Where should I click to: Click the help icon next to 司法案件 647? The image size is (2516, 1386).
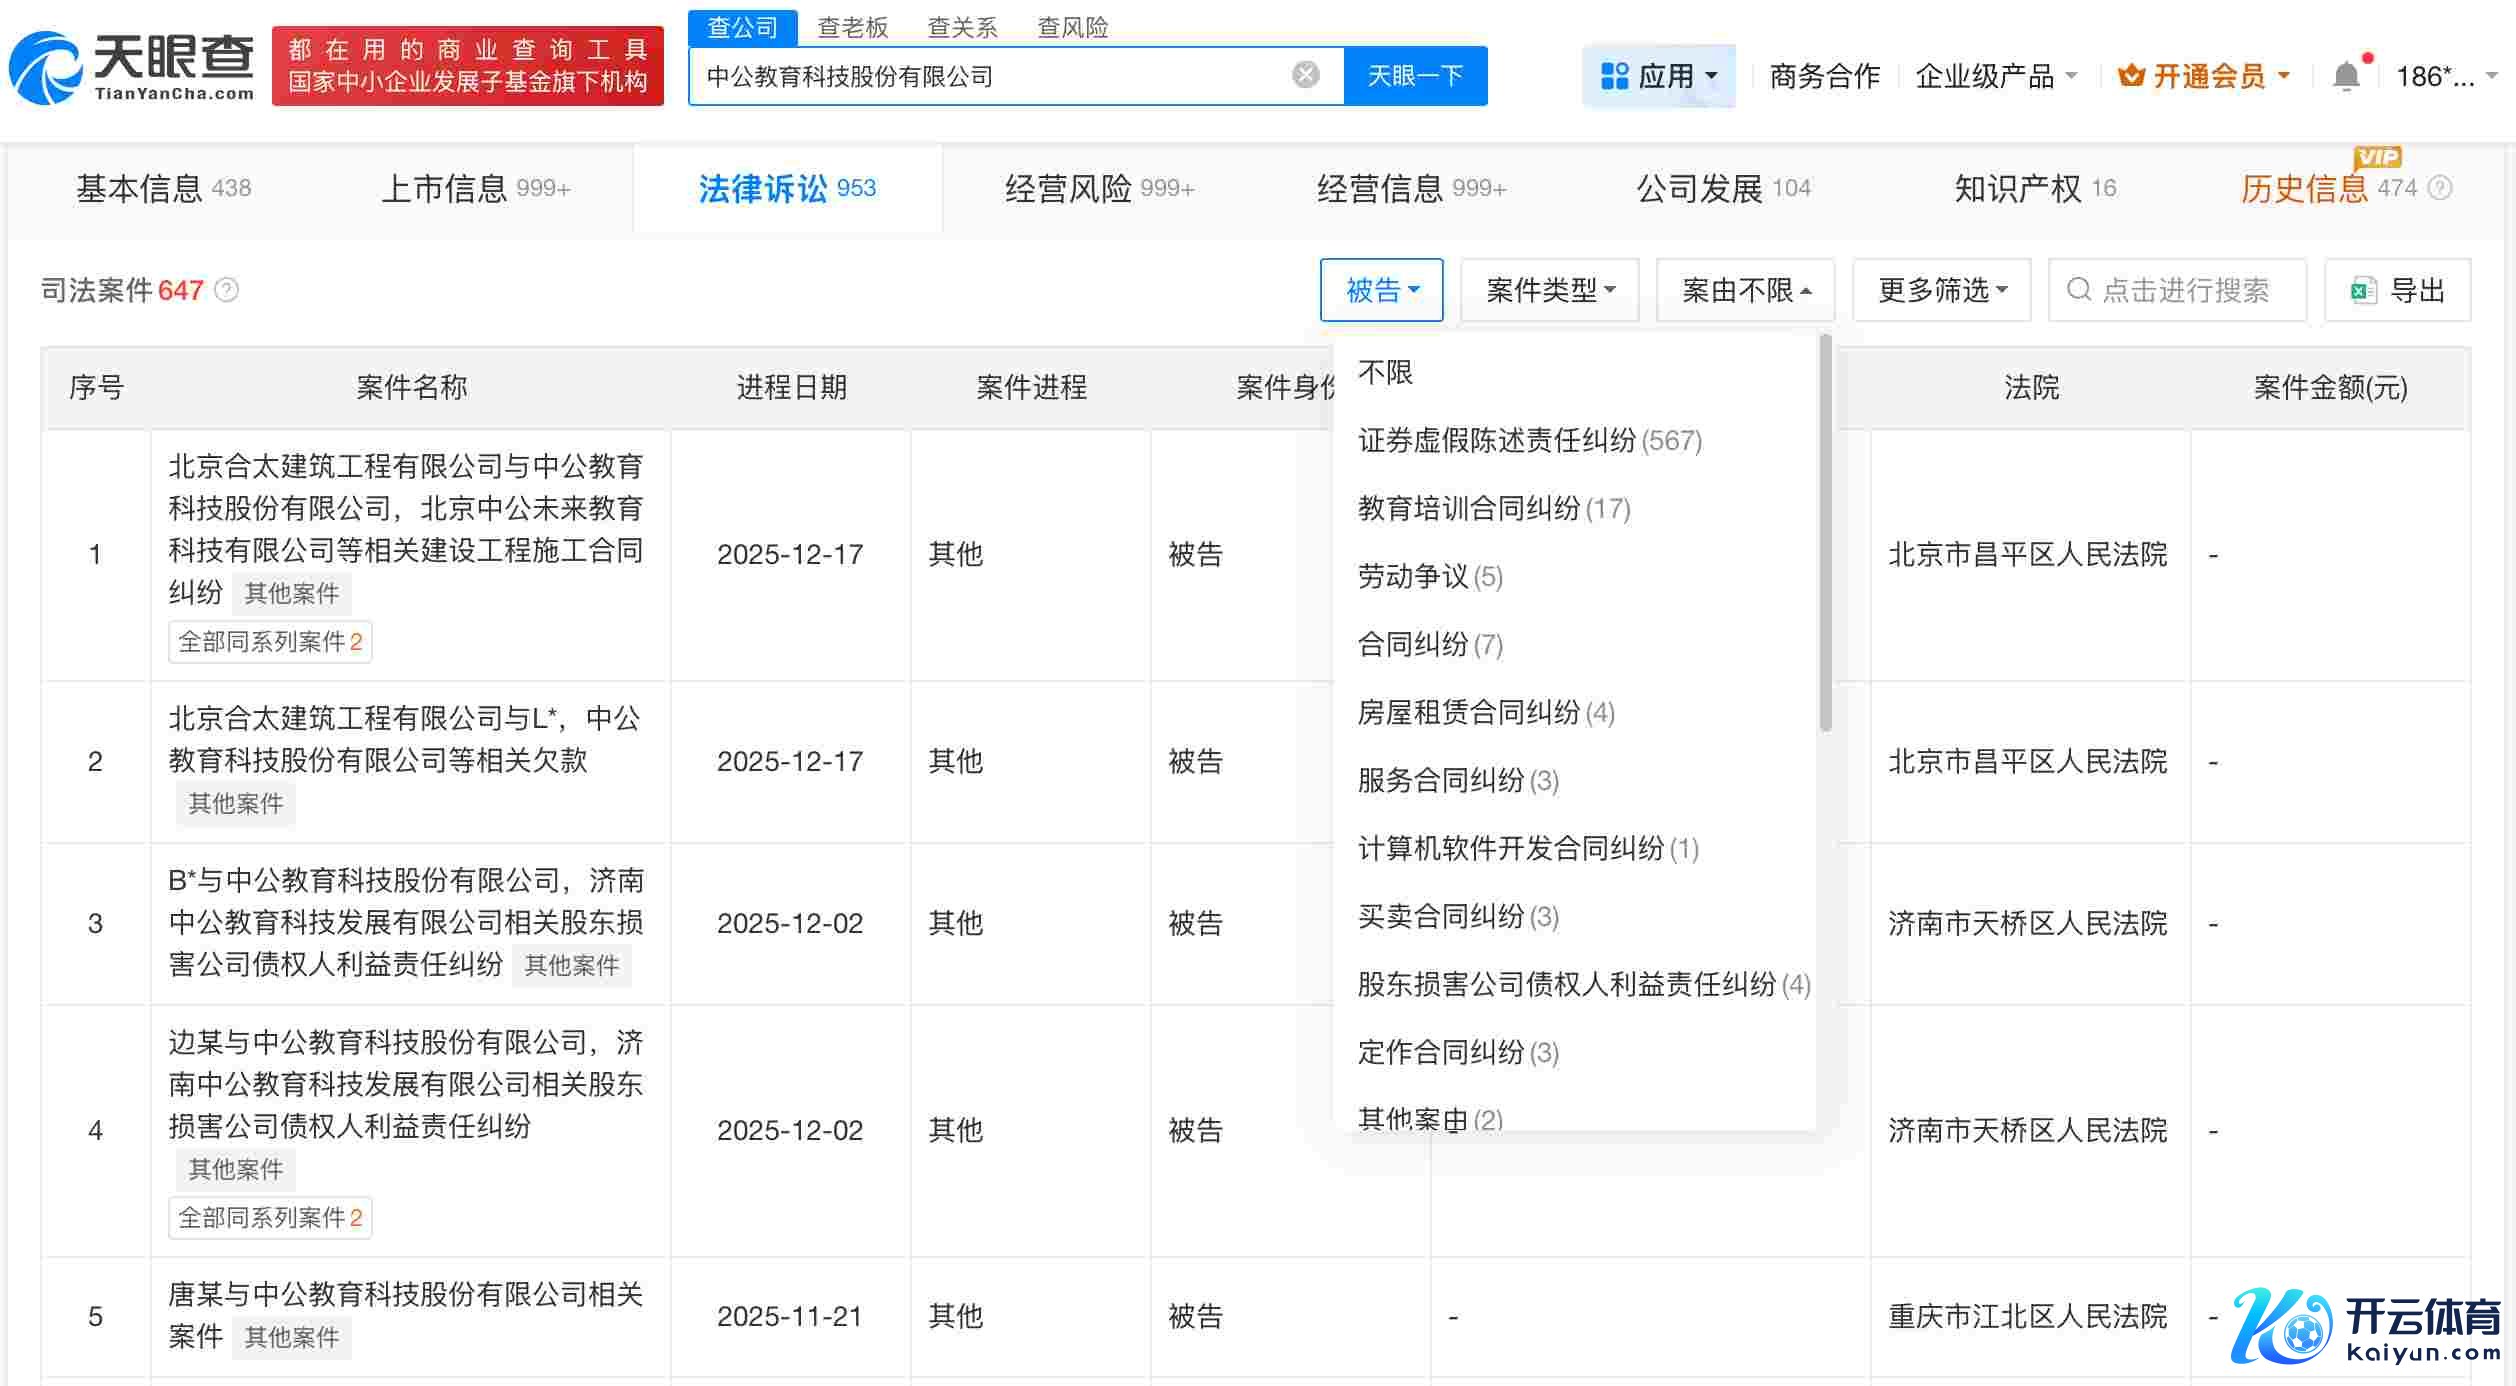point(227,290)
